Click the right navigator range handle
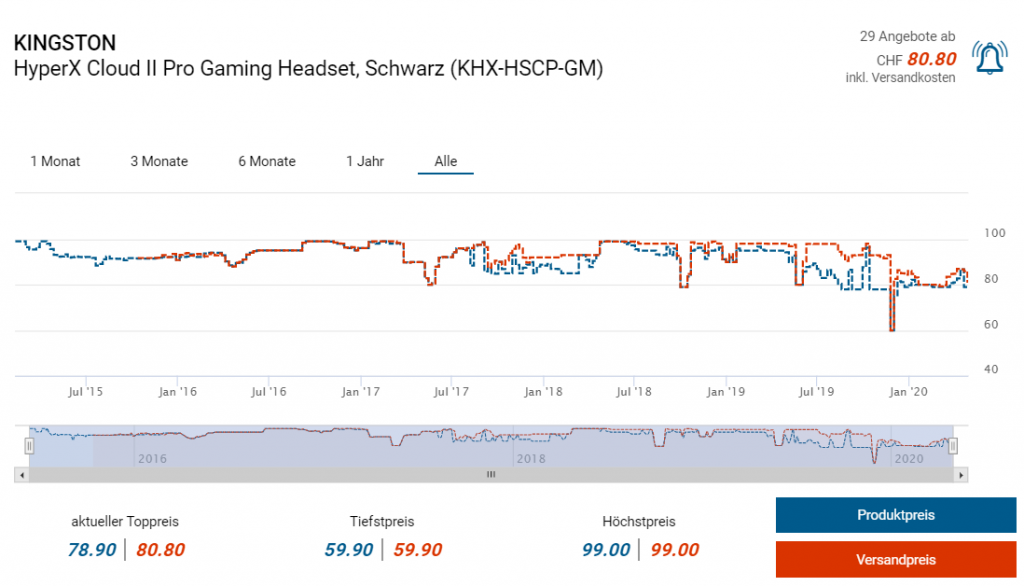The image size is (1024, 586). 953,445
